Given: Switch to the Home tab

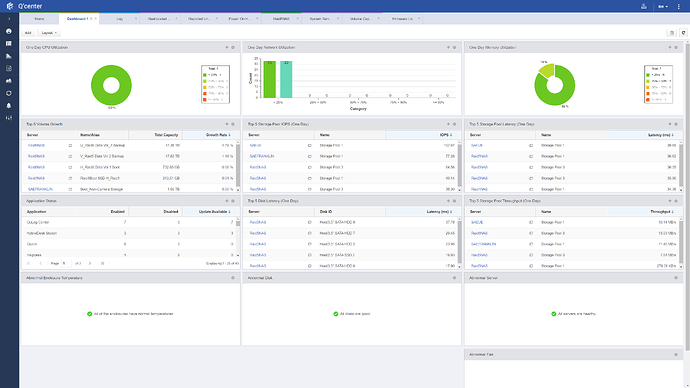Looking at the screenshot, I should [39, 19].
